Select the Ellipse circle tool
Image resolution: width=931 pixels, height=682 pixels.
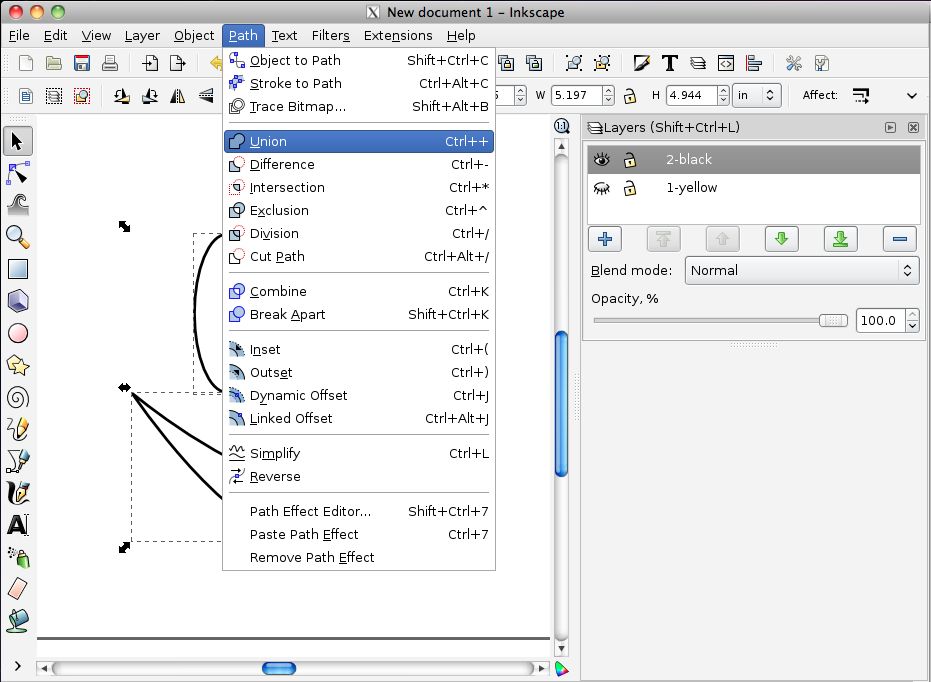coord(17,333)
